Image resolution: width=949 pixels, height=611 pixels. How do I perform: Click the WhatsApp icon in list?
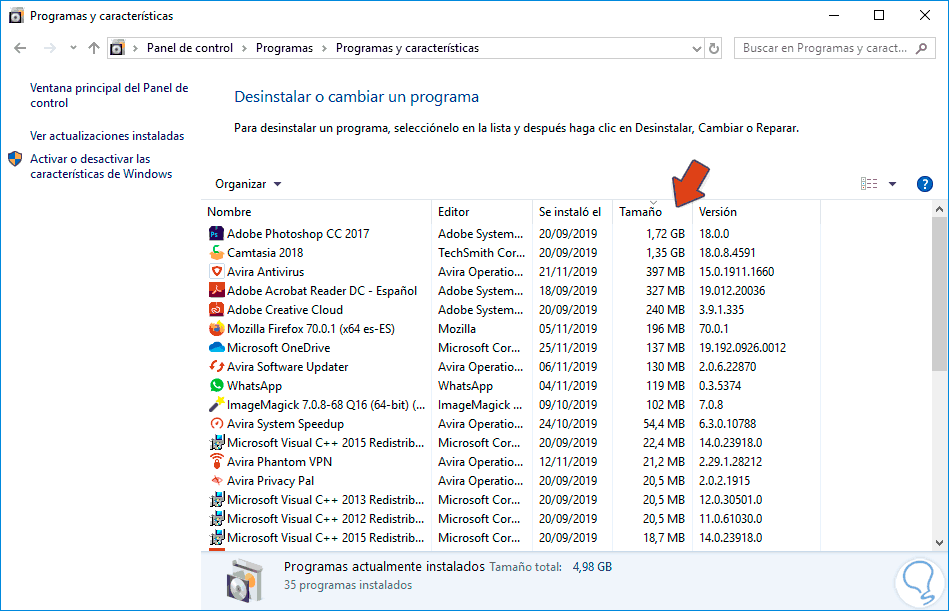tap(216, 385)
